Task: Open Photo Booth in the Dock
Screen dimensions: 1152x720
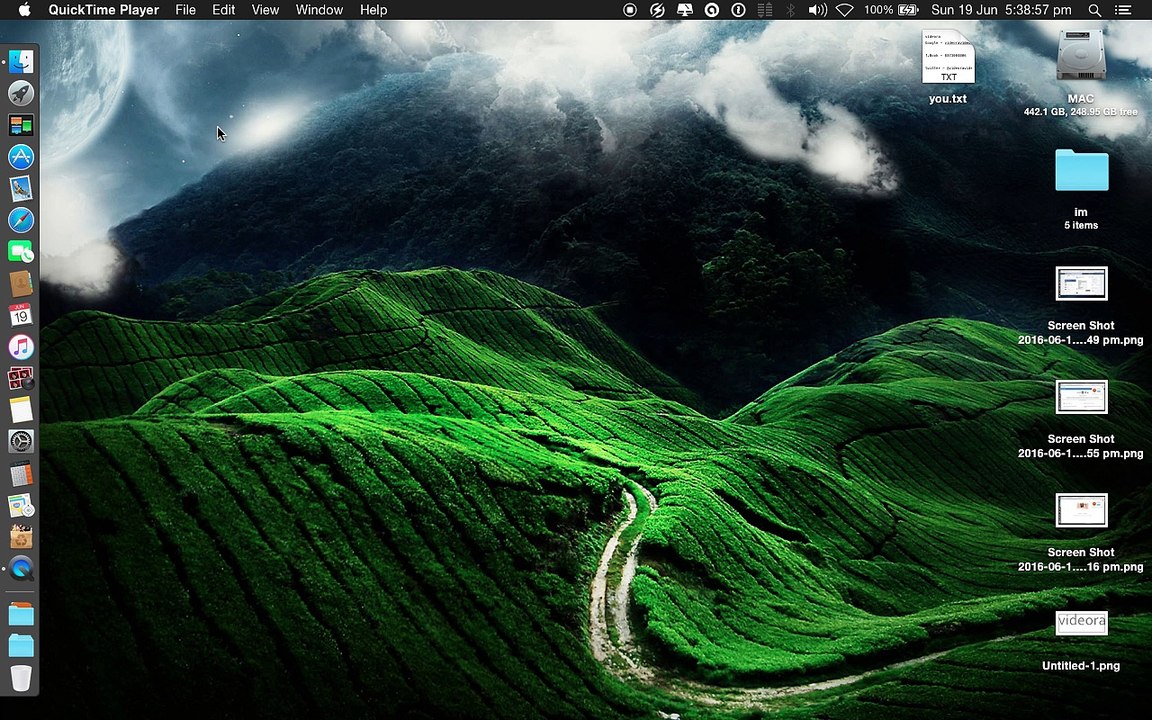Action: coord(21,378)
